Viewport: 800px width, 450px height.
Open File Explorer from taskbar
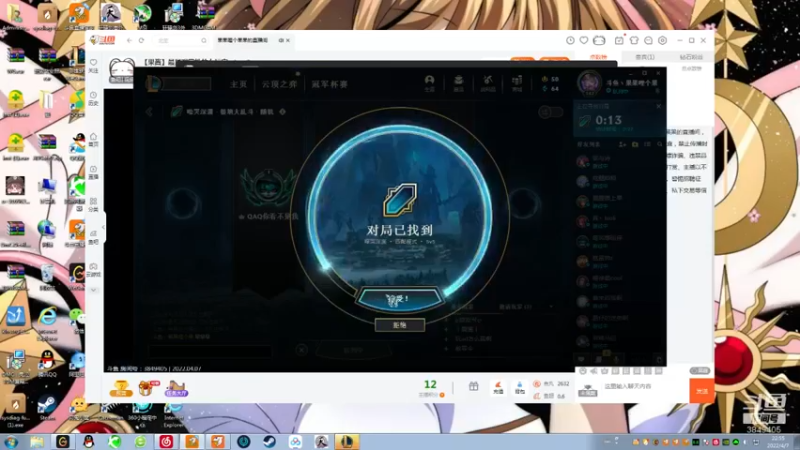[37, 441]
